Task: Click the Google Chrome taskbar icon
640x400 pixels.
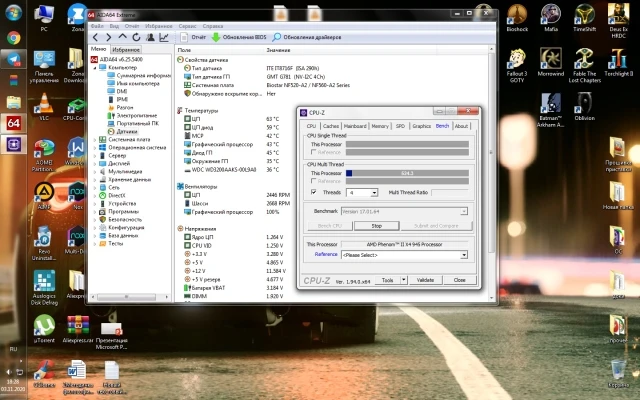Action: pyautogui.click(x=14, y=36)
